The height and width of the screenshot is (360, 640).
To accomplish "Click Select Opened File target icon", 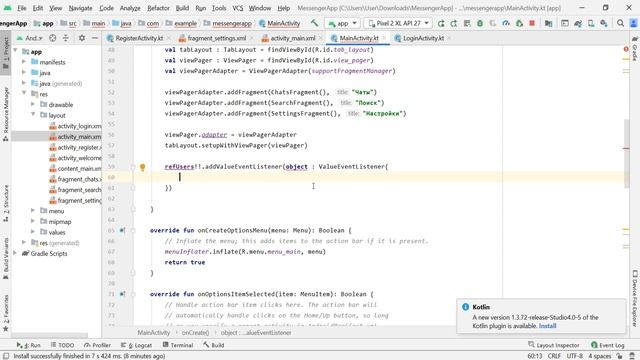I will (53, 38).
